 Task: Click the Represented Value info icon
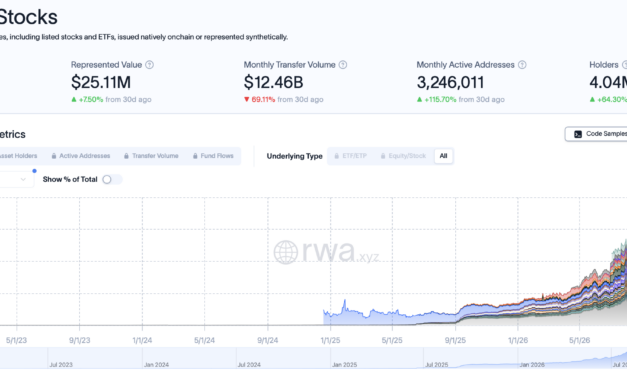(x=150, y=65)
